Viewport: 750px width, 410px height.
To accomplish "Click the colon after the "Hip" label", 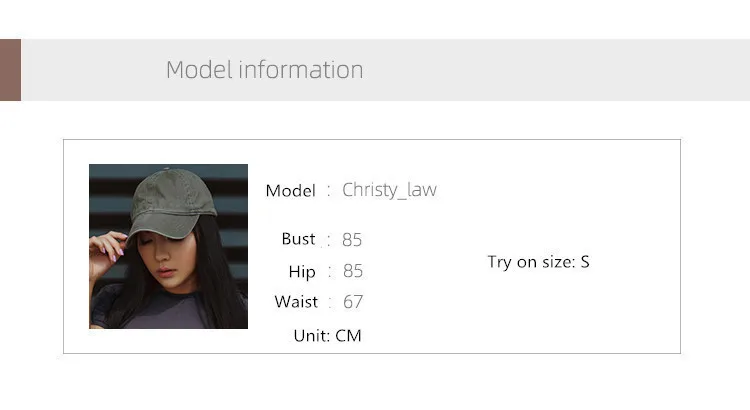I will [x=328, y=271].
